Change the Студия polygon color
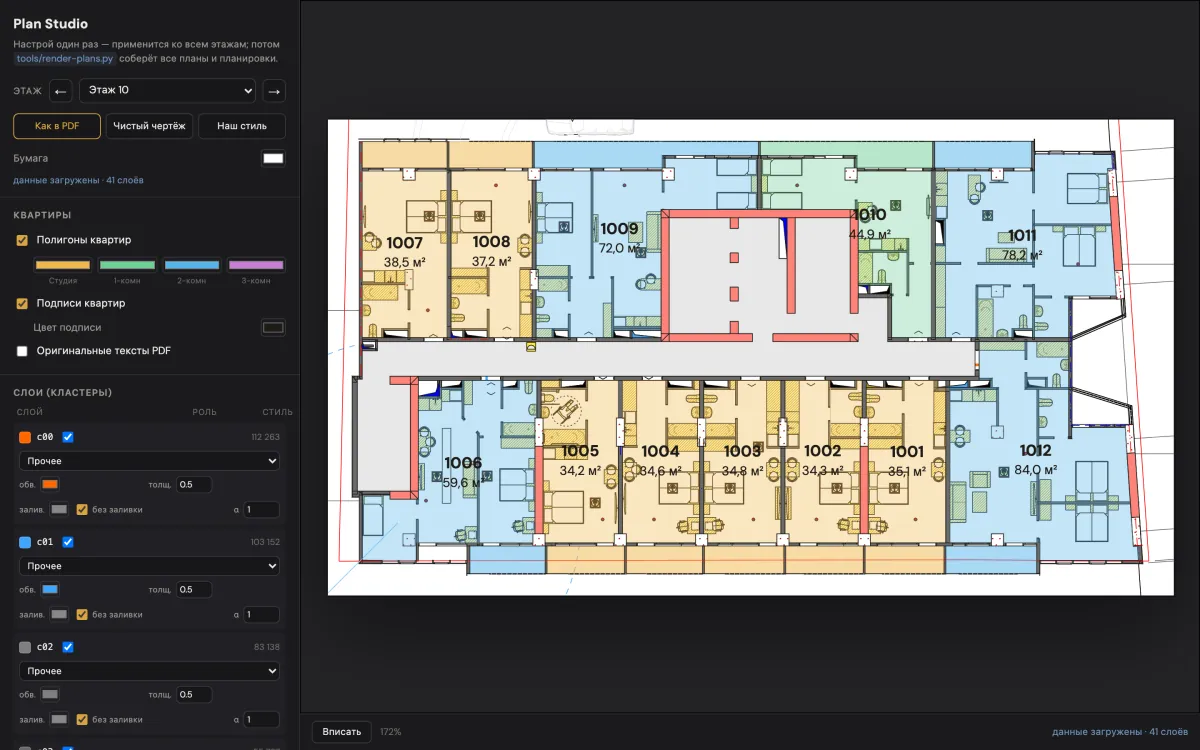Viewport: 1200px width, 750px height. 63,265
